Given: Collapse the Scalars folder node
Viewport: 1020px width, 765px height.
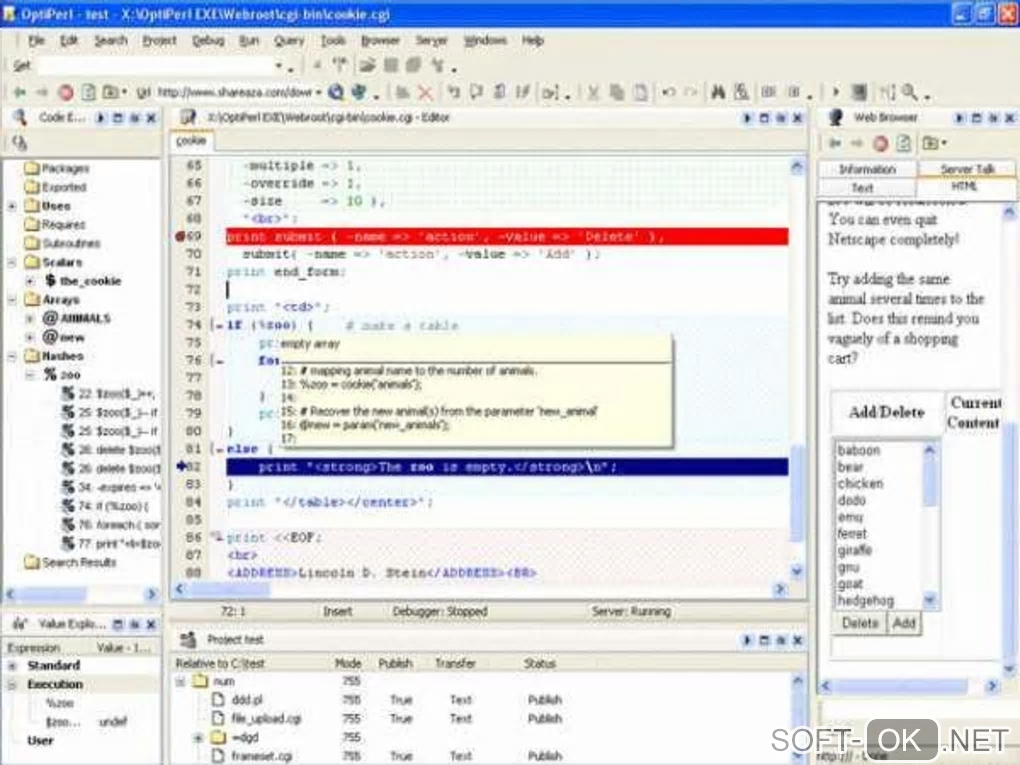Looking at the screenshot, I should point(12,262).
